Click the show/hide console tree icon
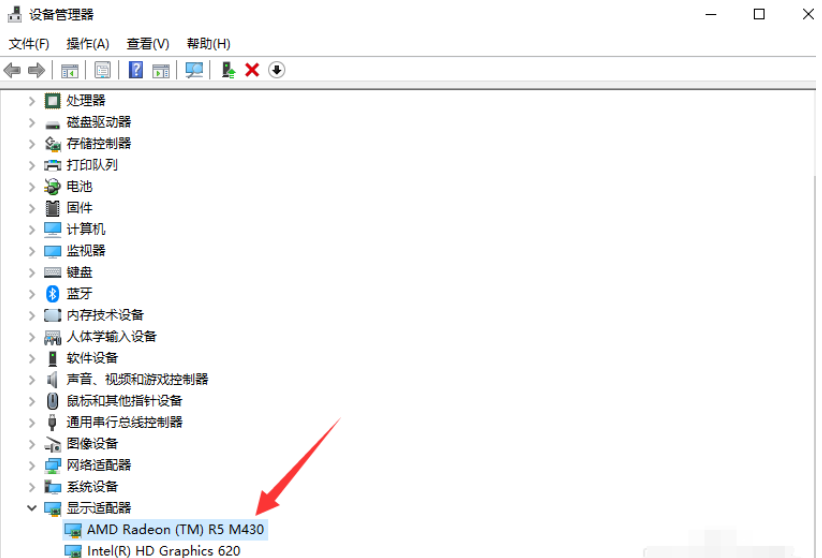This screenshot has width=822, height=558. pos(69,70)
